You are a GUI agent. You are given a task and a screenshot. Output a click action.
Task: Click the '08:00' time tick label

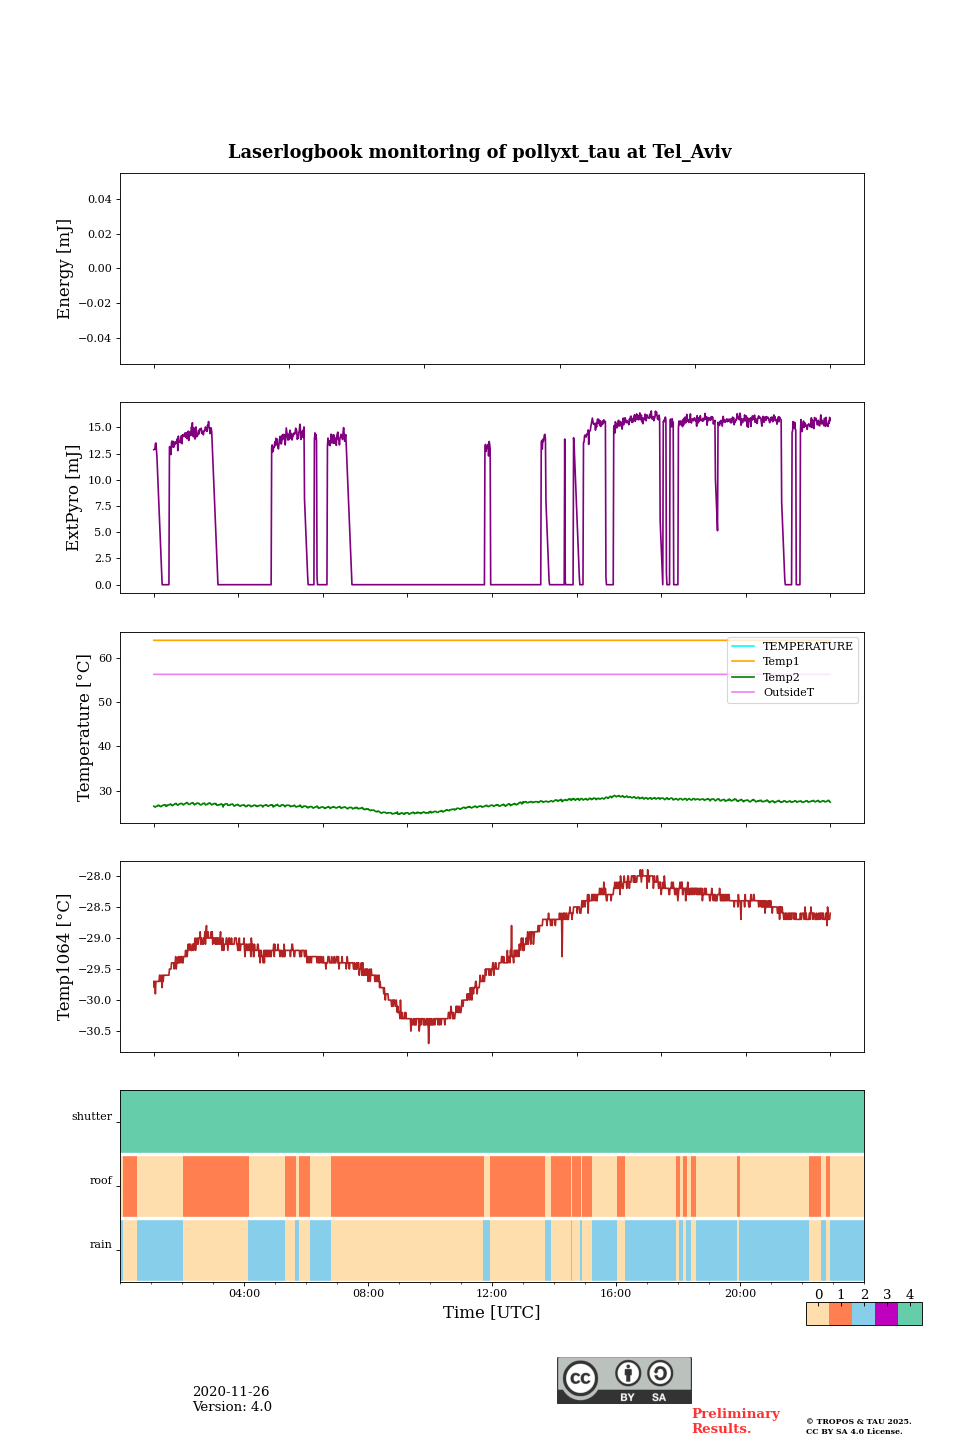tap(368, 1294)
